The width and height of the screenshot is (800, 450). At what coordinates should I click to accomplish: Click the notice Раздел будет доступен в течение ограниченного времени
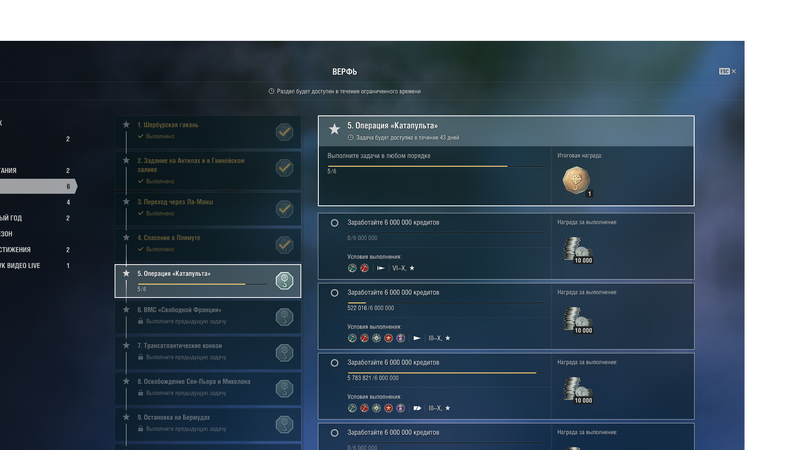pyautogui.click(x=348, y=91)
